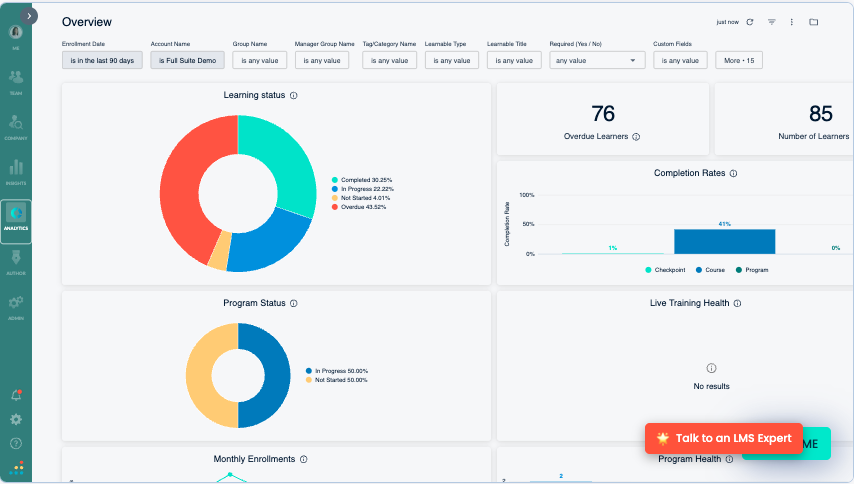
Task: Expand the 'More • 15' filters
Action: [739, 61]
